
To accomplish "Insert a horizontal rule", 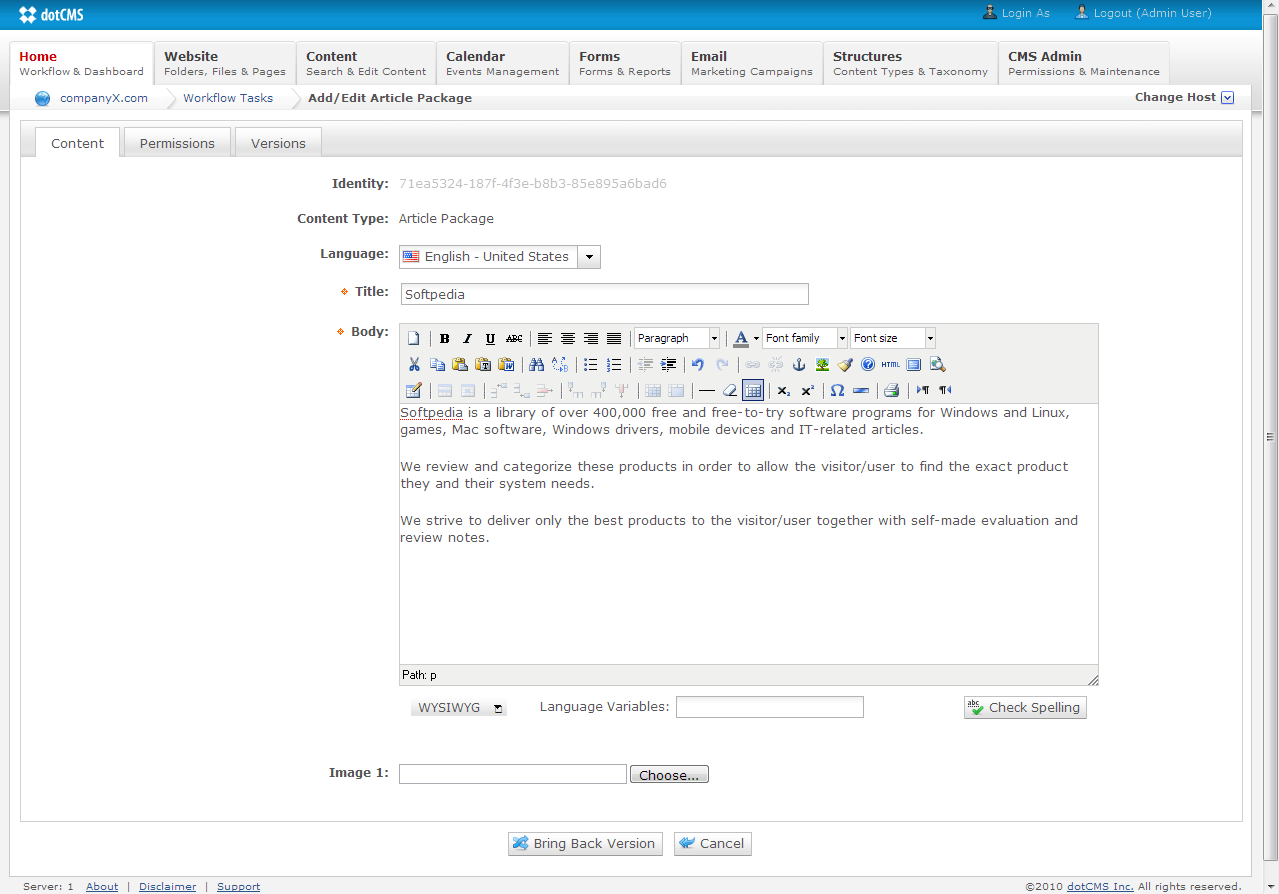I will pos(707,390).
